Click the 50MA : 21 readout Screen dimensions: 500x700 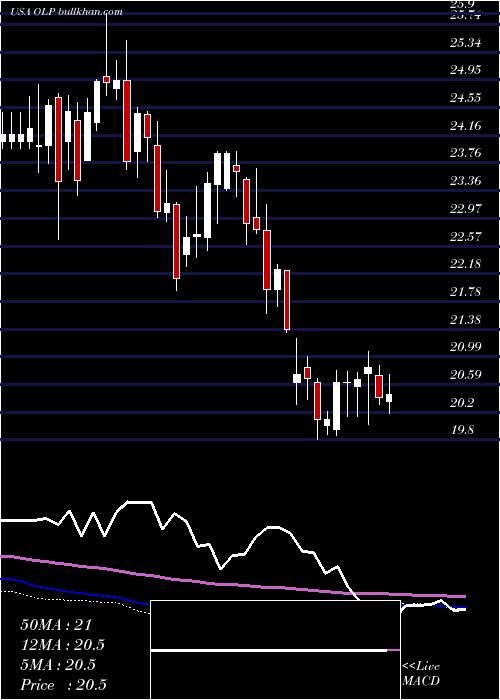[56, 625]
